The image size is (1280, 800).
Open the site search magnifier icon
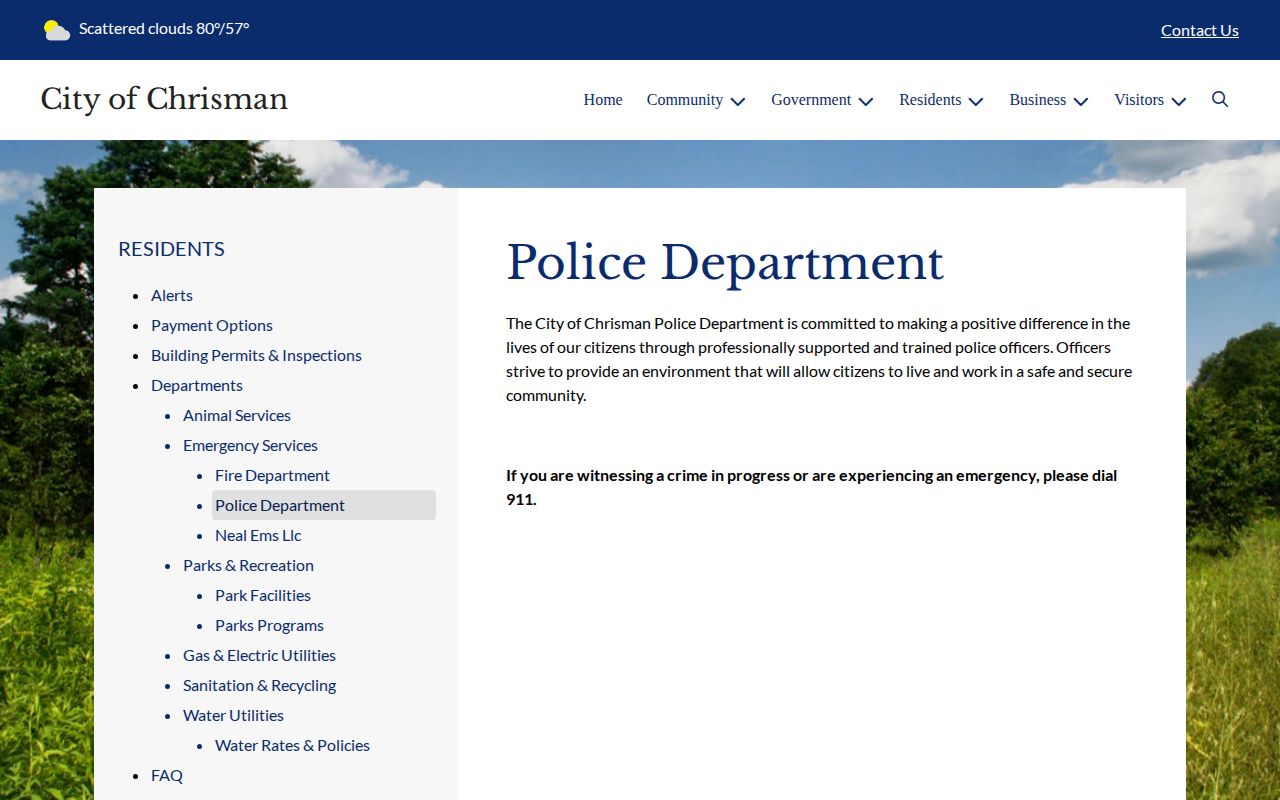coord(1220,99)
